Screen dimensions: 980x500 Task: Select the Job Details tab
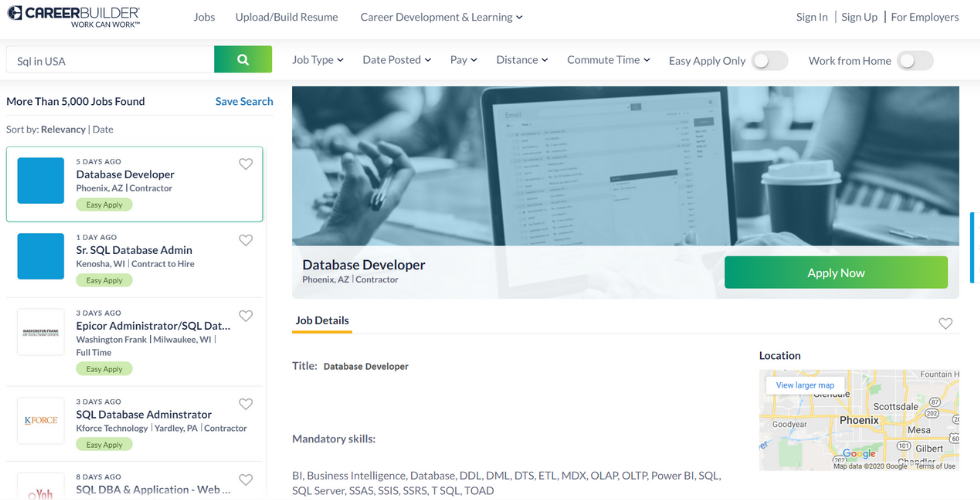pyautogui.click(x=322, y=321)
